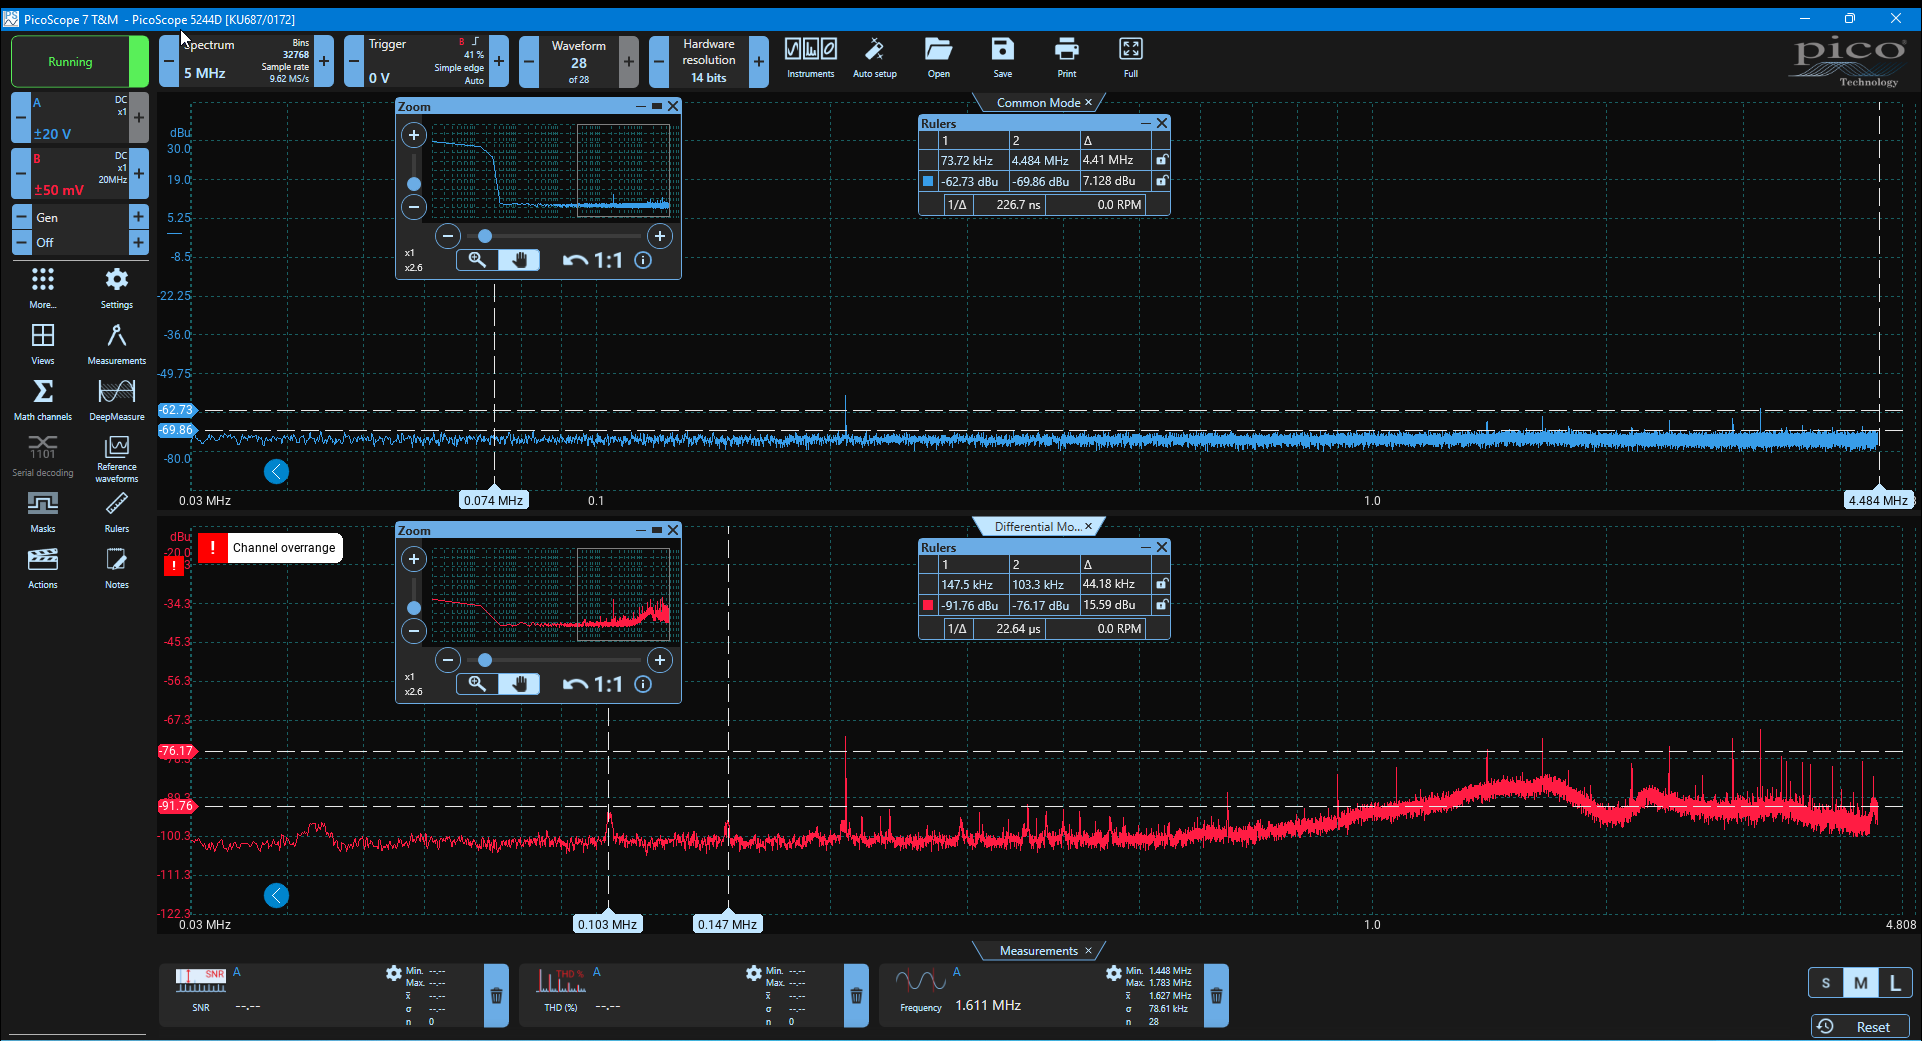Open Channel A settings

(79, 117)
